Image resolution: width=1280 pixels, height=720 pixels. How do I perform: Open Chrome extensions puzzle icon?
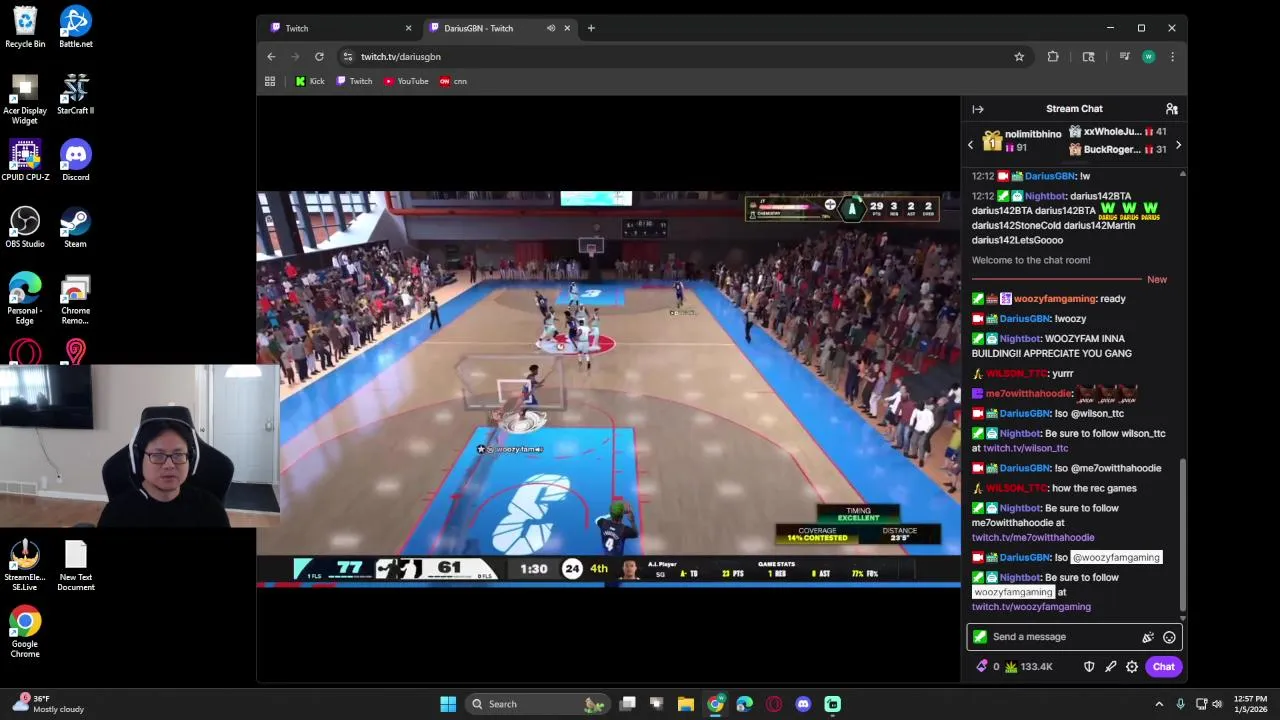1053,57
